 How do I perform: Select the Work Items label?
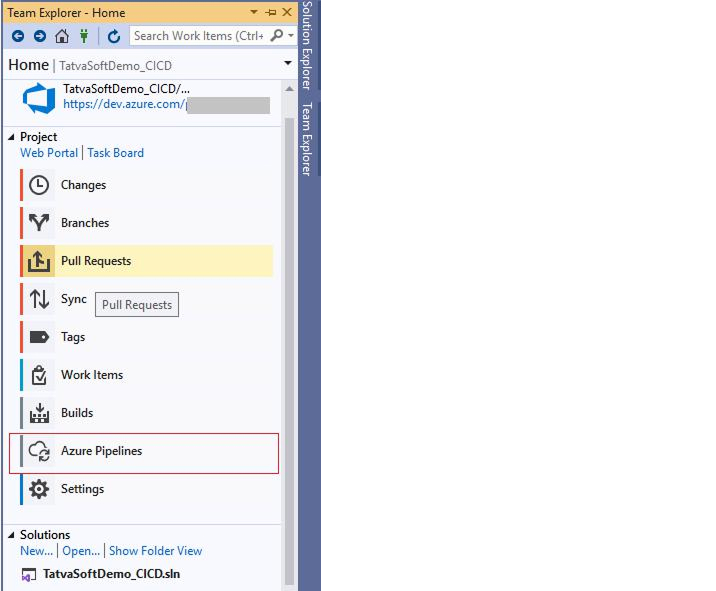click(x=92, y=375)
